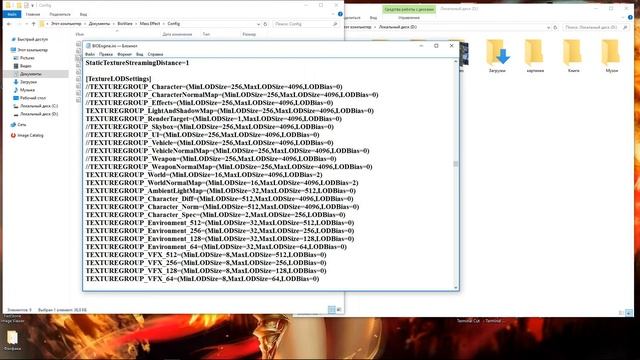Image resolution: width=640 pixels, height=360 pixels.
Task: Click the TEXTUREGROUP_VFX_64 line in Notepad
Action: (x=202, y=279)
